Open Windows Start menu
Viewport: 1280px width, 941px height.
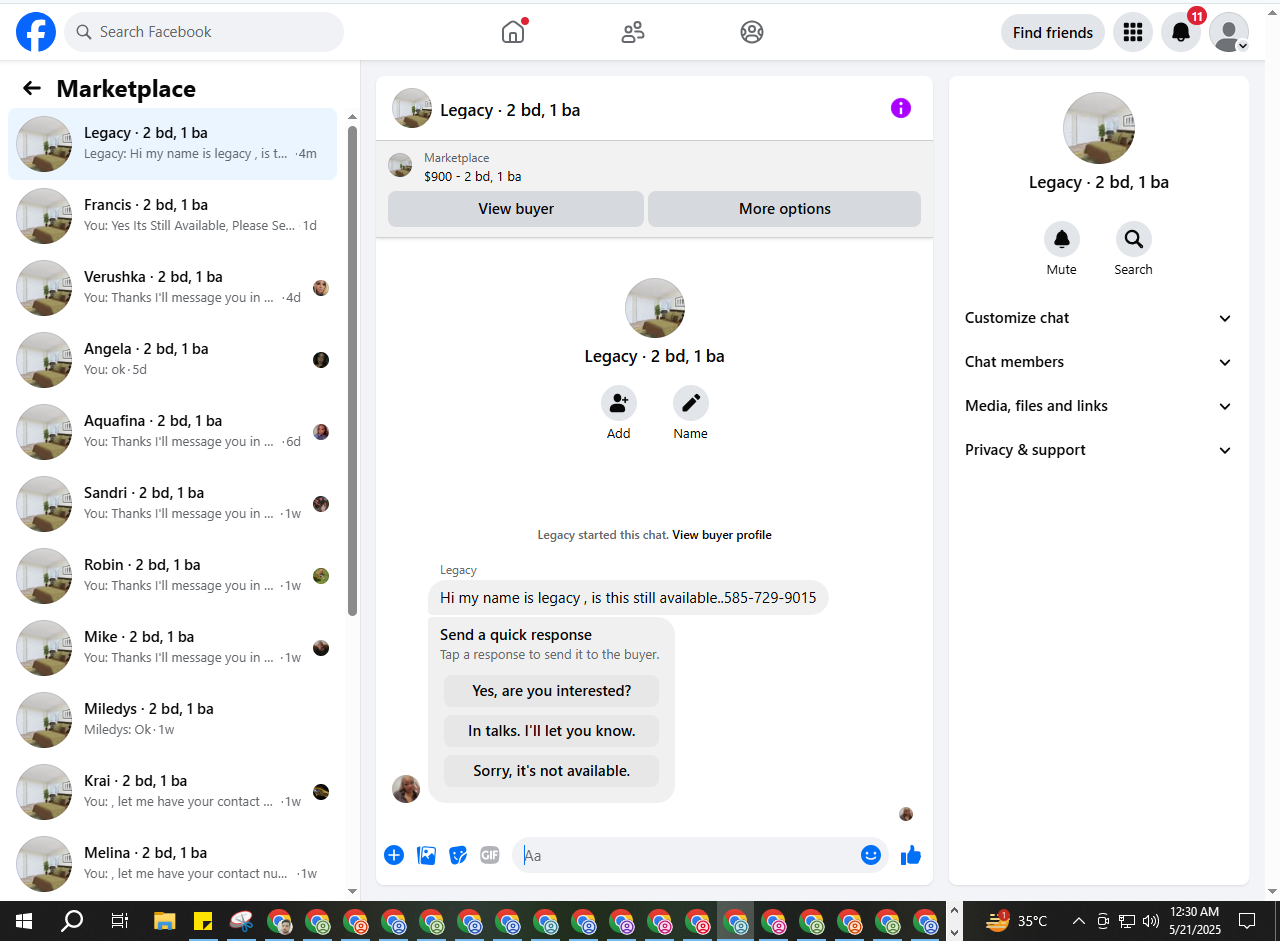24,921
